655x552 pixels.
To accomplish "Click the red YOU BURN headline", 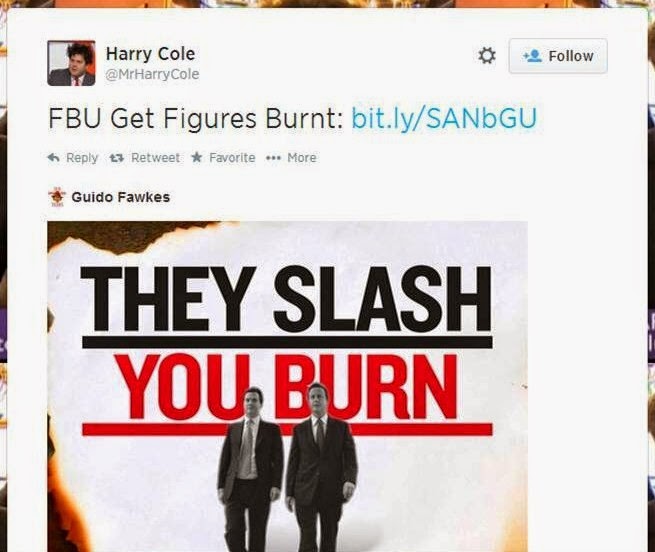I will click(289, 387).
